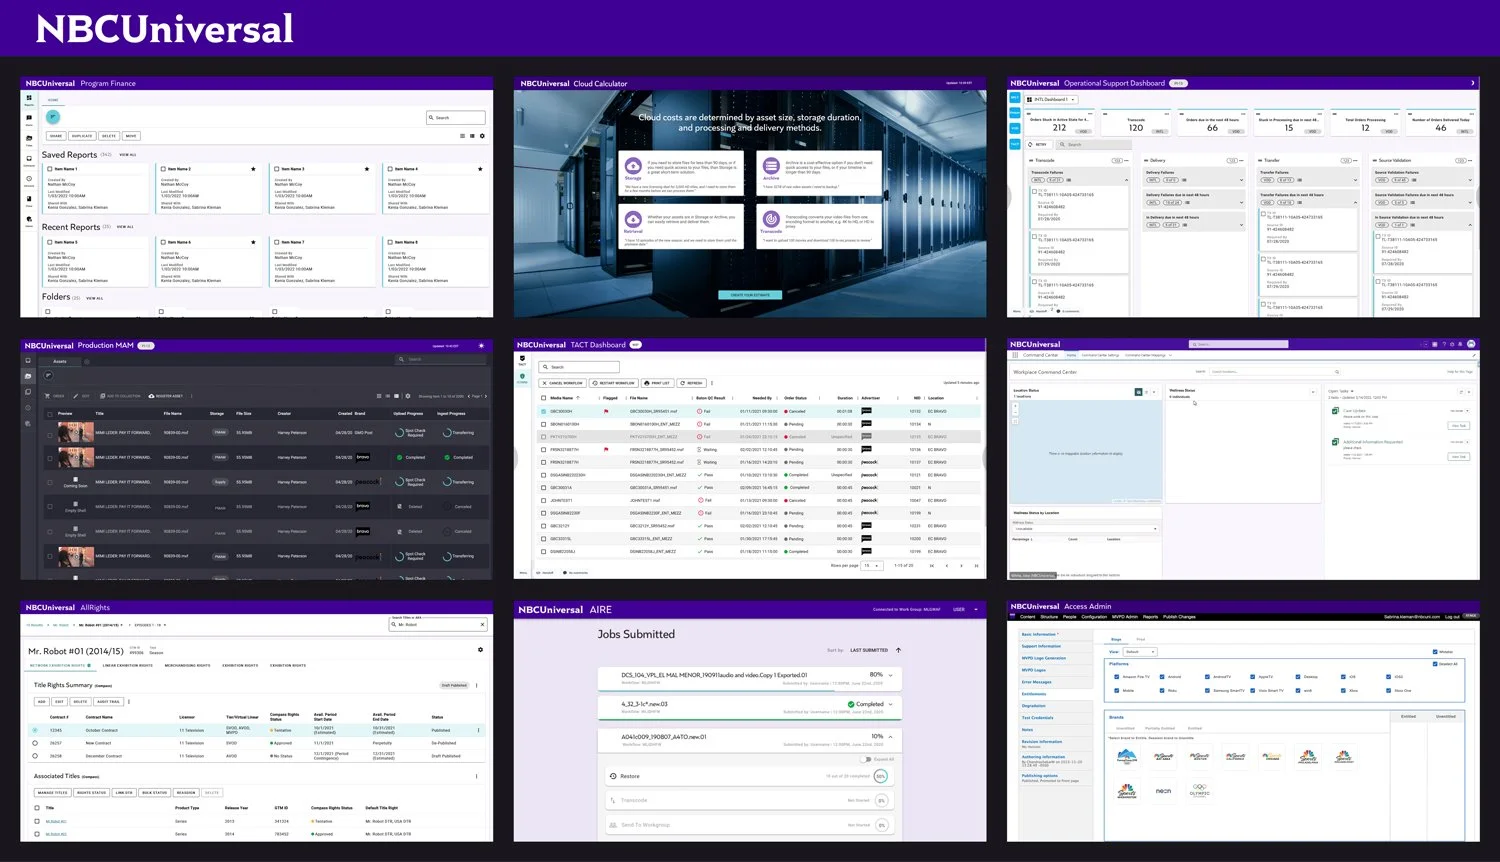Select the Retrieval icon in Cloud Calculator
1500x862 pixels.
point(633,221)
